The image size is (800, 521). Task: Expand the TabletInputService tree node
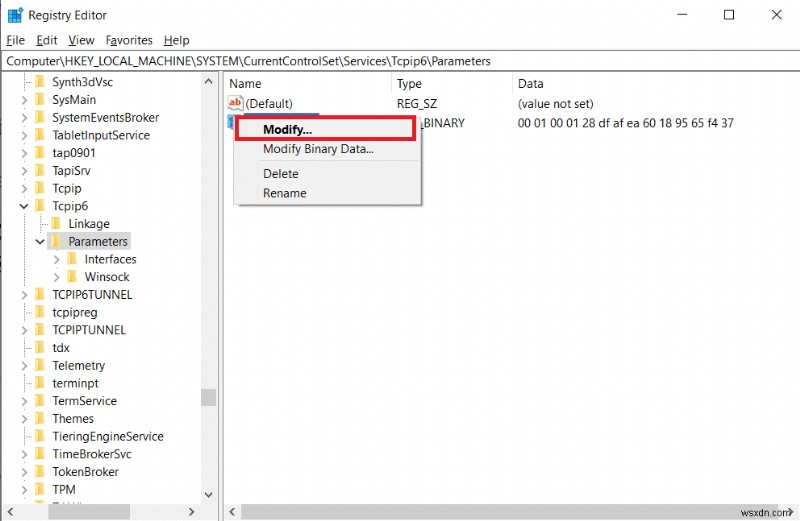pos(24,136)
